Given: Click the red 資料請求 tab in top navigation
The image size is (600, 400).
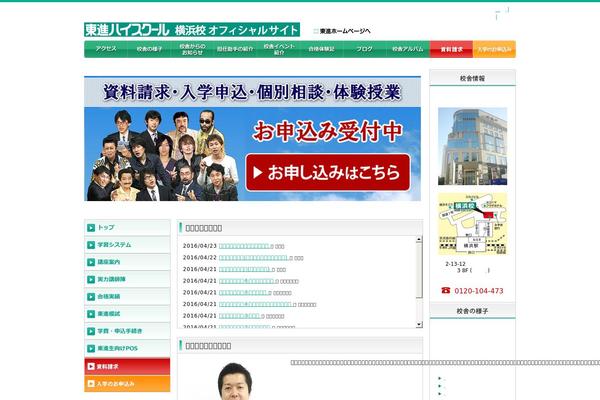Looking at the screenshot, I should pos(452,49).
